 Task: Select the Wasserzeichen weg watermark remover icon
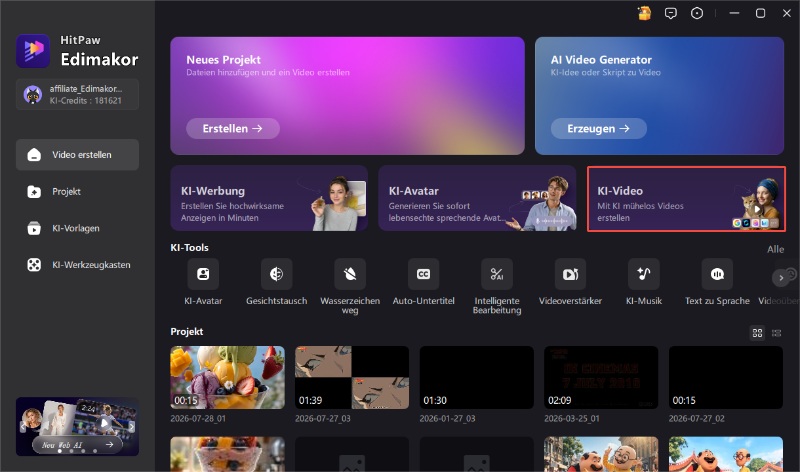[350, 274]
